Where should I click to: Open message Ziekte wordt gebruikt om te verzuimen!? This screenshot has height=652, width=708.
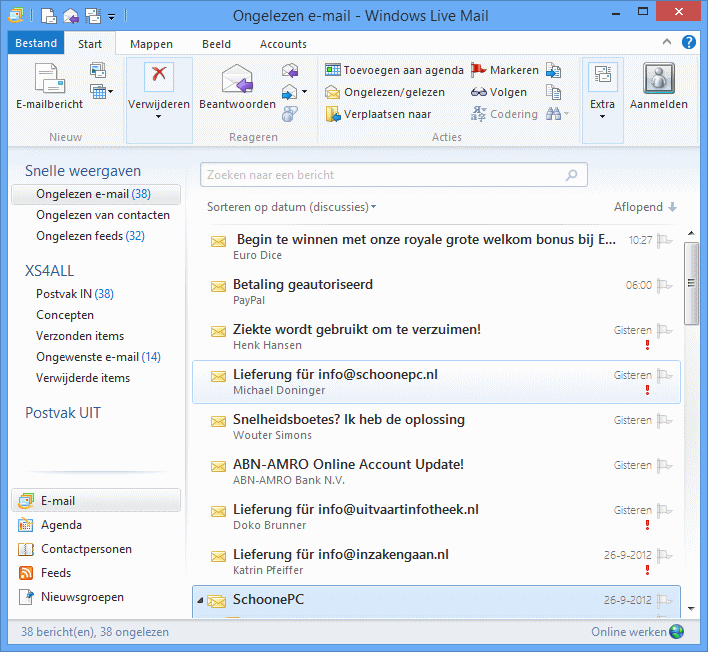pyautogui.click(x=436, y=337)
